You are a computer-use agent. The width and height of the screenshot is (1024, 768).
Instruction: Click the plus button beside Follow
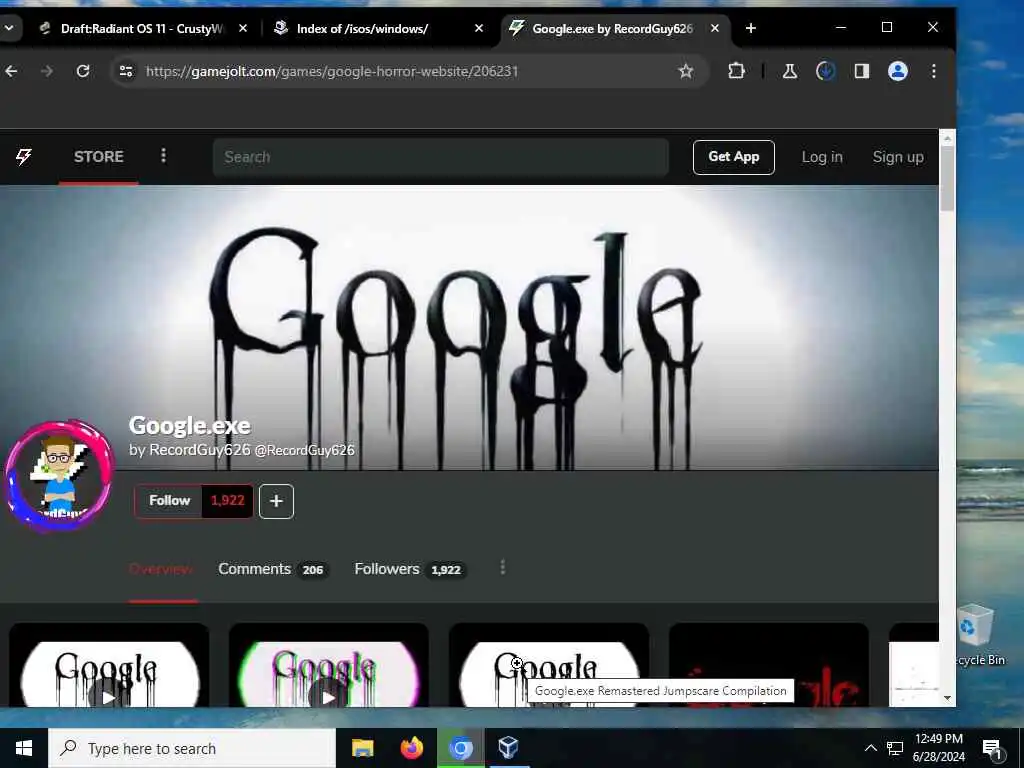click(276, 501)
